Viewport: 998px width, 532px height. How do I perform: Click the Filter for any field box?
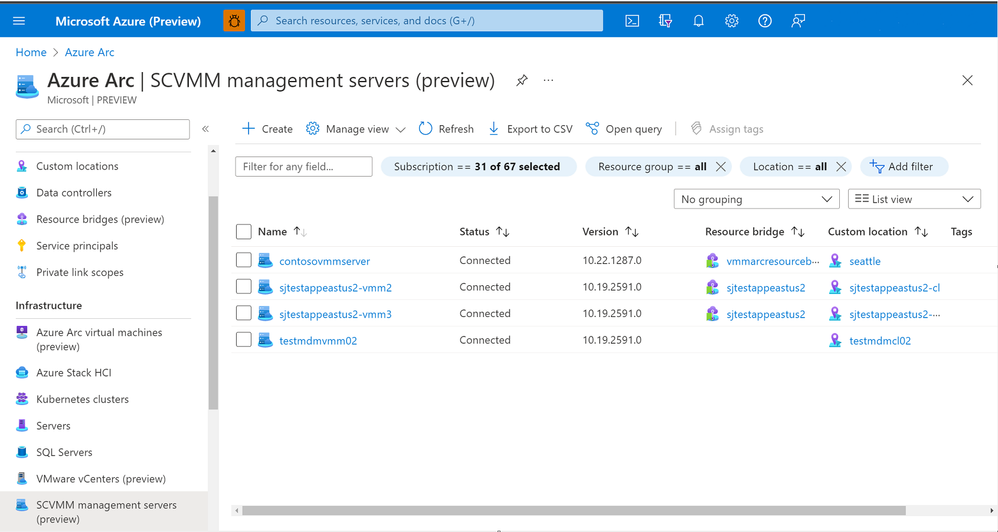304,167
